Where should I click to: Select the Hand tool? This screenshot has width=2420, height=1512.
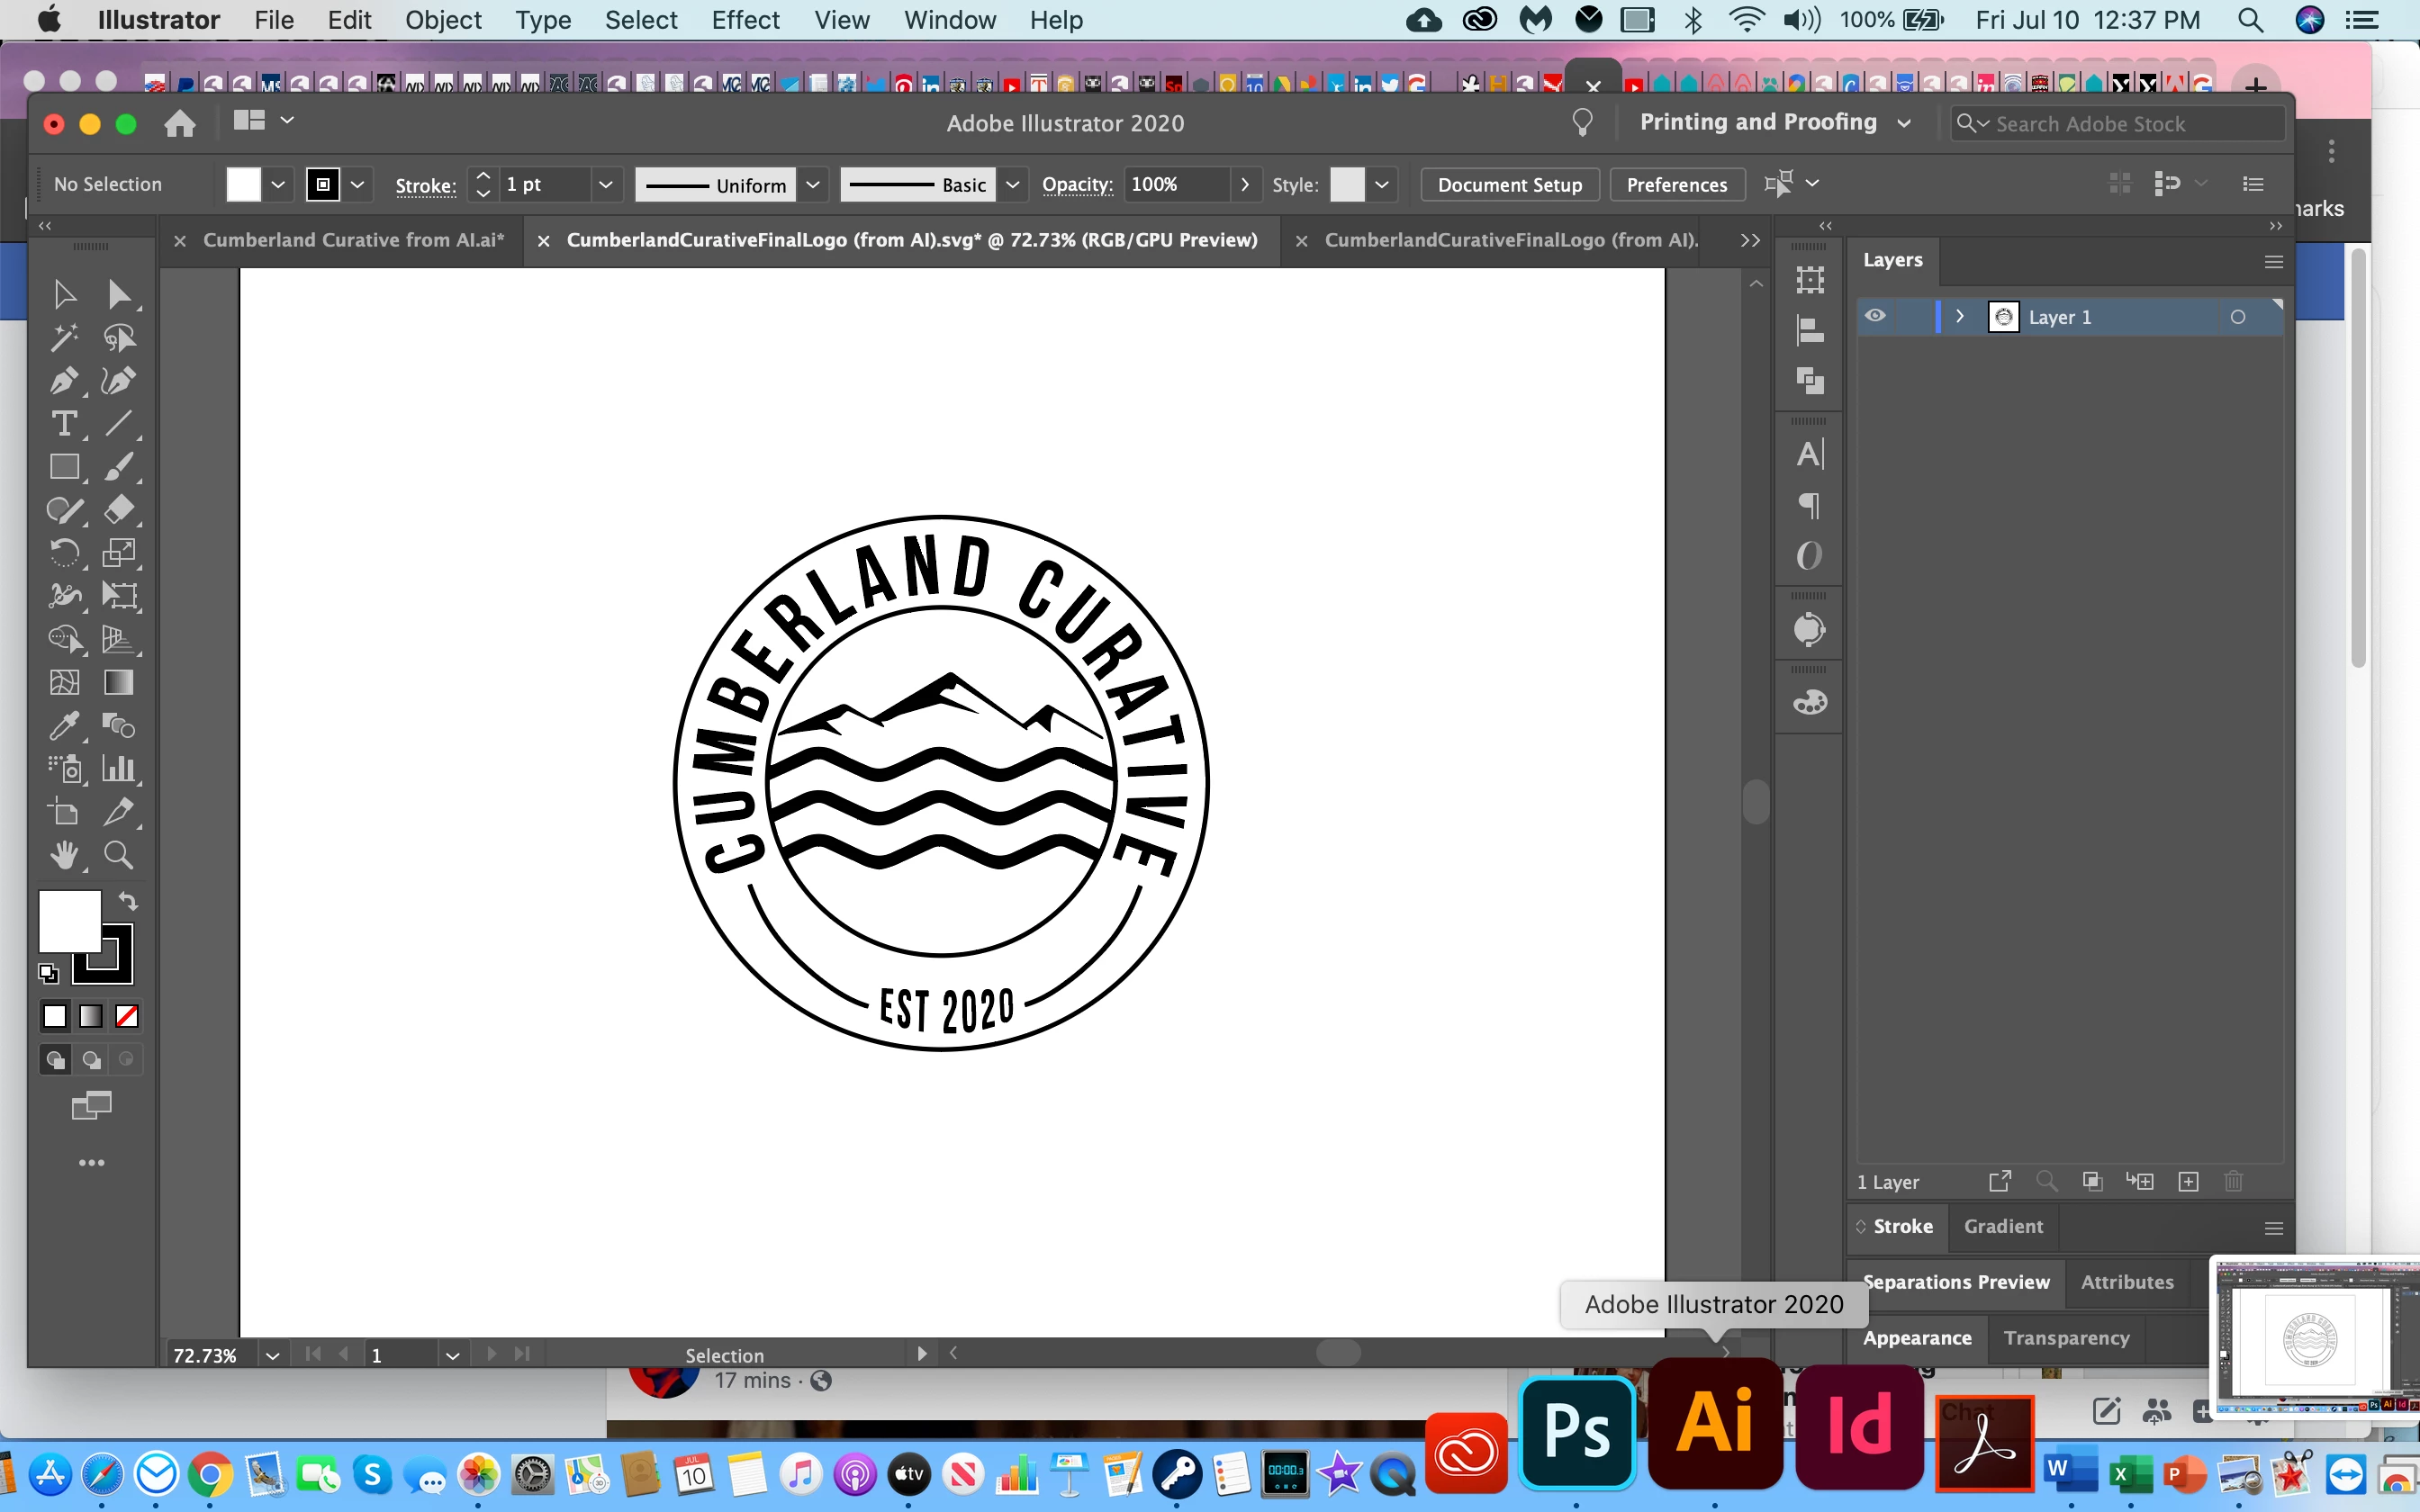click(63, 855)
